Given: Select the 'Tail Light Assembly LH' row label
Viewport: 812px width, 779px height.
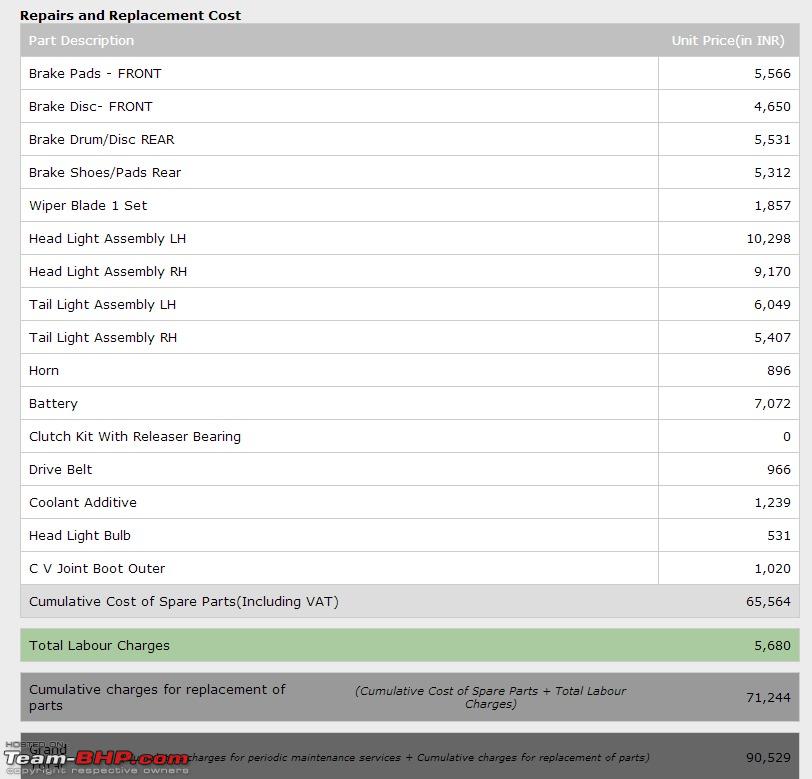Looking at the screenshot, I should [x=103, y=305].
